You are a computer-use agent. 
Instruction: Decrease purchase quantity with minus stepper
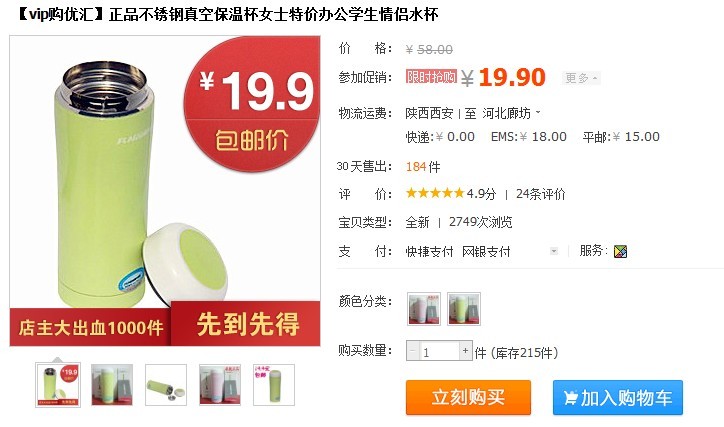(413, 351)
